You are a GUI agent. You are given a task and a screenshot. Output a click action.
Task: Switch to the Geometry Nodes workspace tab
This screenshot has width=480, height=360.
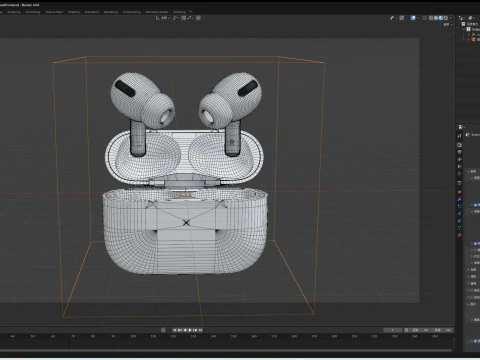(x=157, y=12)
